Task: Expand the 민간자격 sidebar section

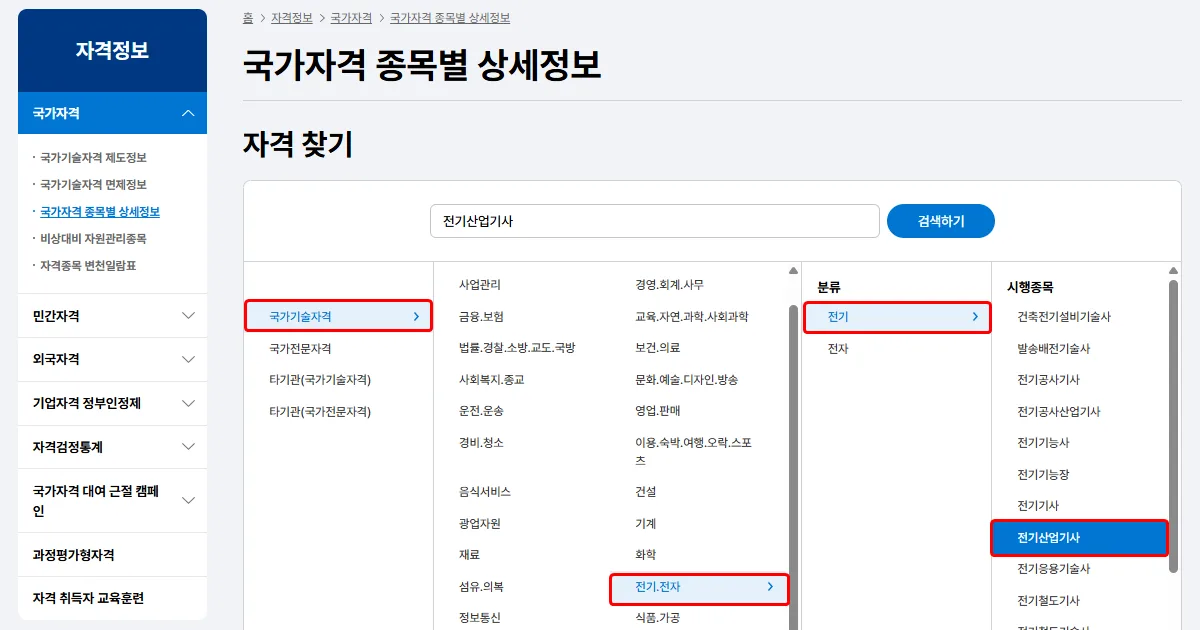Action: click(112, 315)
